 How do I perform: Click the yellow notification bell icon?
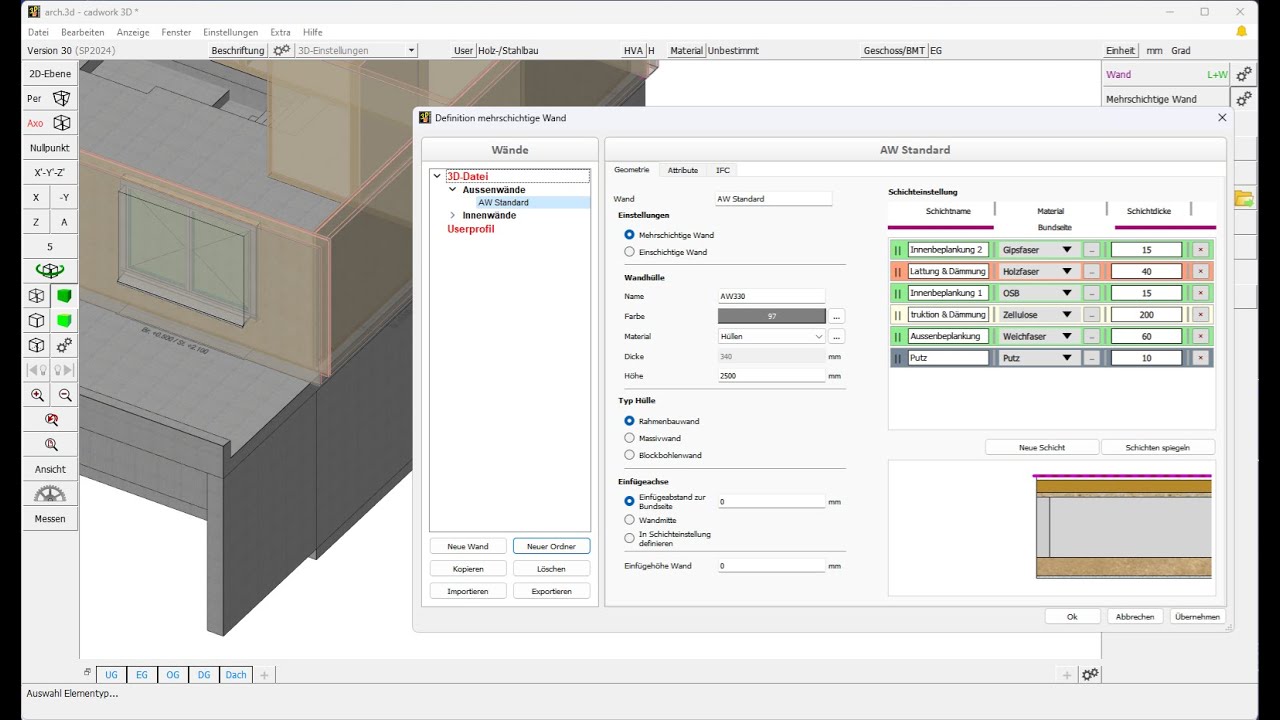tap(1241, 32)
